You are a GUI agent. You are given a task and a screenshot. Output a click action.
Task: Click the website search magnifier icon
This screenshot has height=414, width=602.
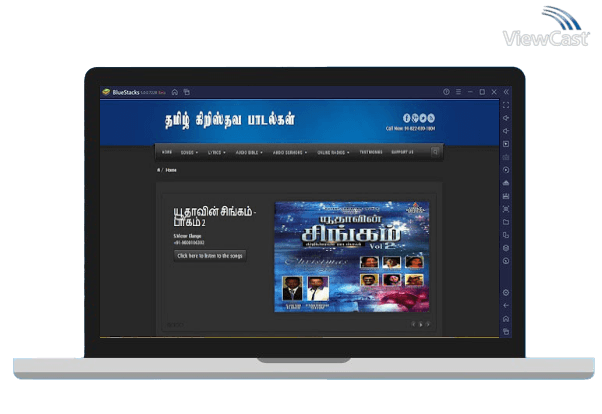[435, 152]
